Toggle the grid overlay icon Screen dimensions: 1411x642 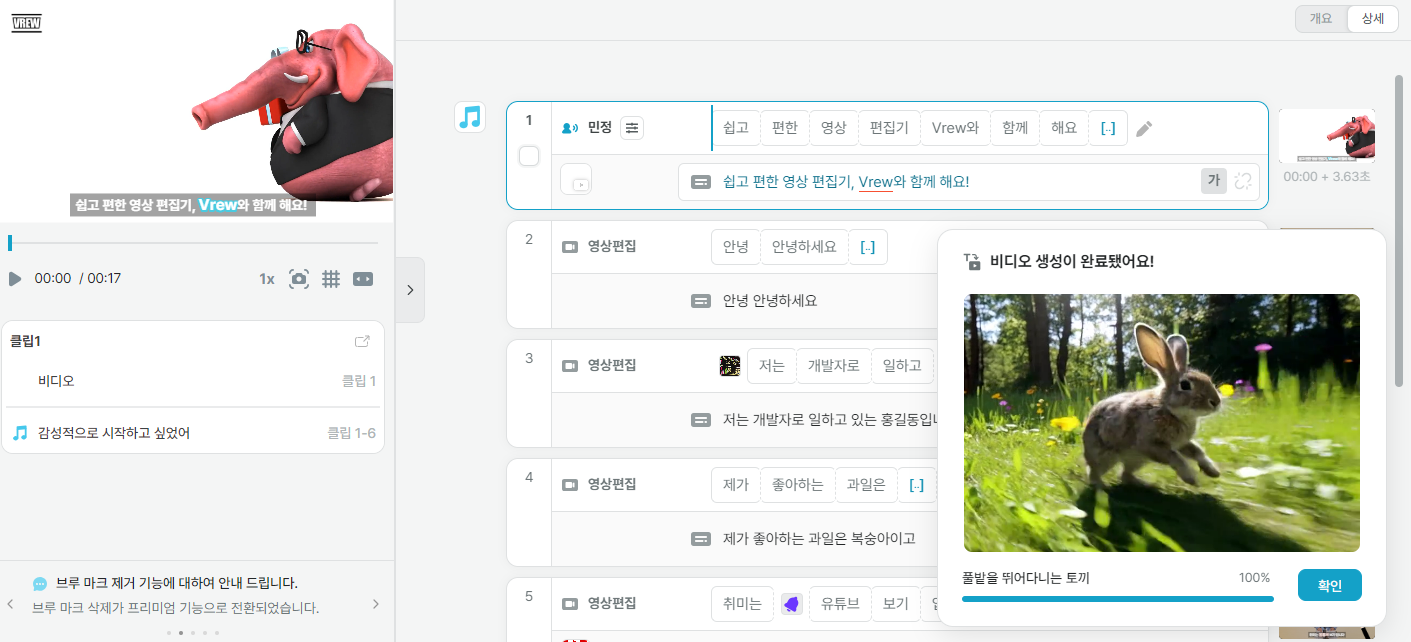click(x=331, y=279)
